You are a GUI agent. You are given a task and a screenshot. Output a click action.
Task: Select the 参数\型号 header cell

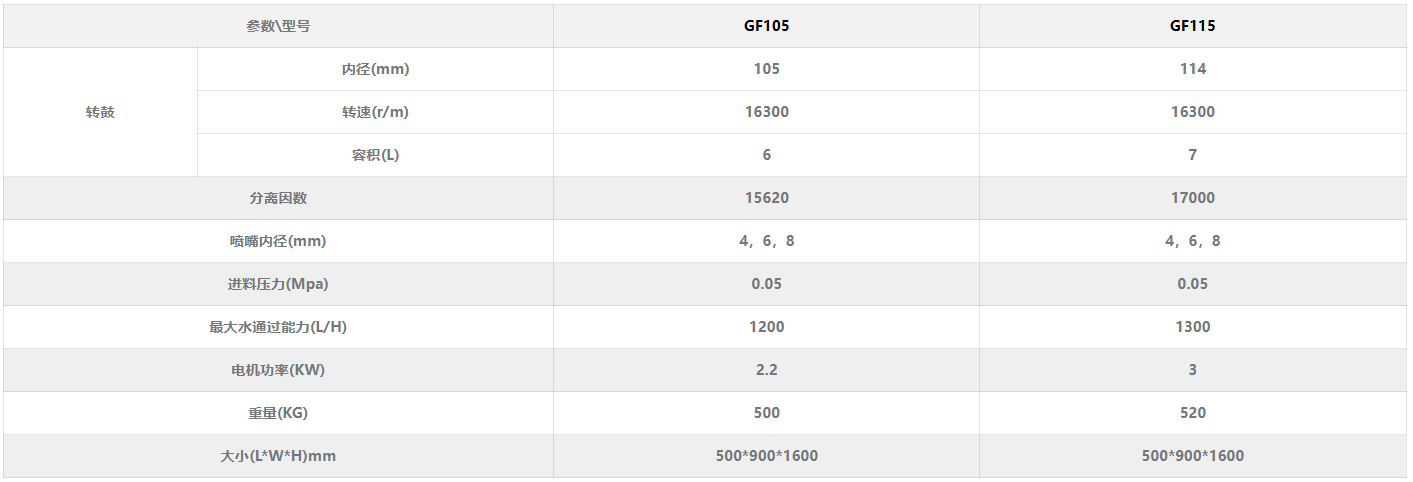click(x=278, y=26)
